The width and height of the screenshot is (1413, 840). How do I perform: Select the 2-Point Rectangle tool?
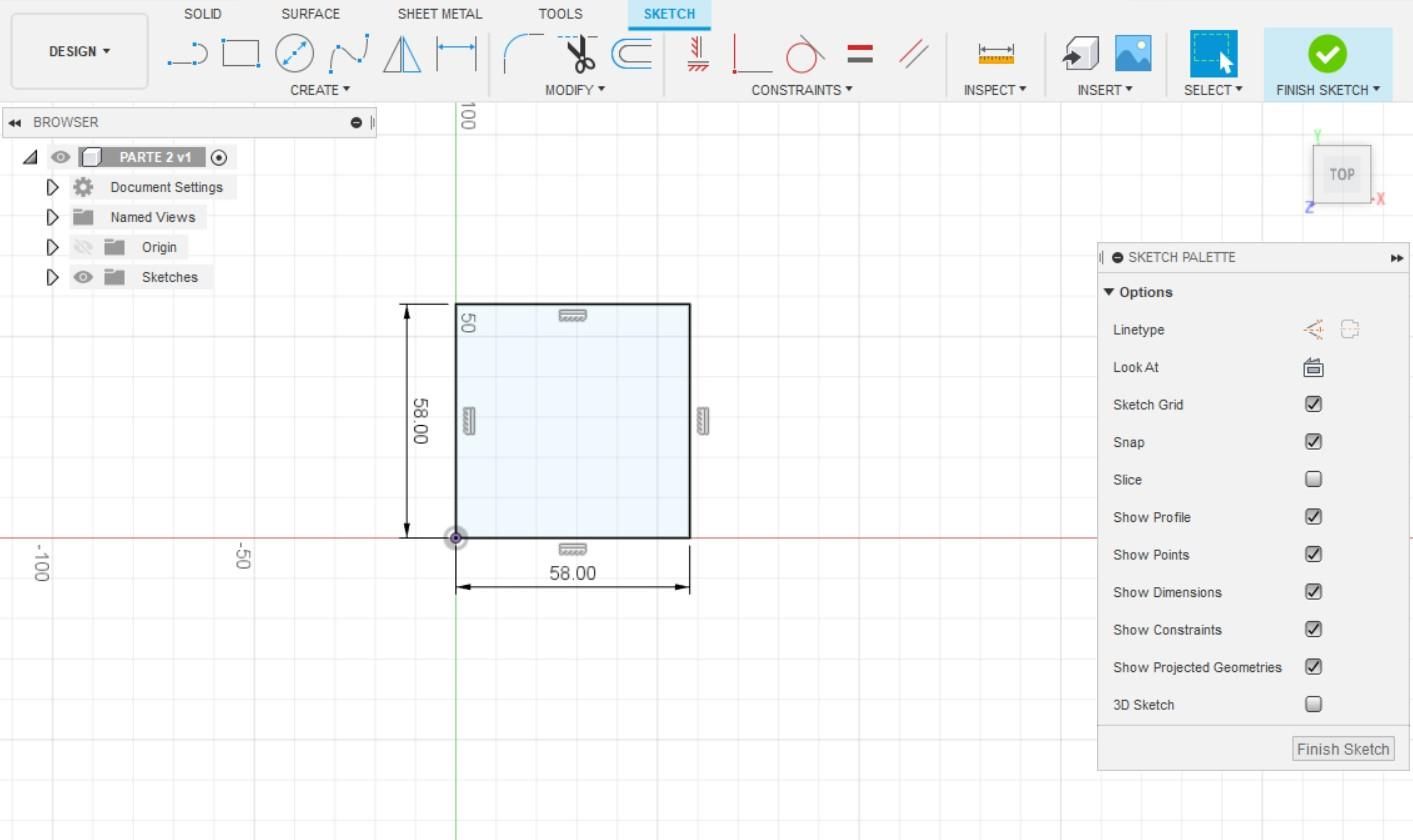[x=240, y=53]
